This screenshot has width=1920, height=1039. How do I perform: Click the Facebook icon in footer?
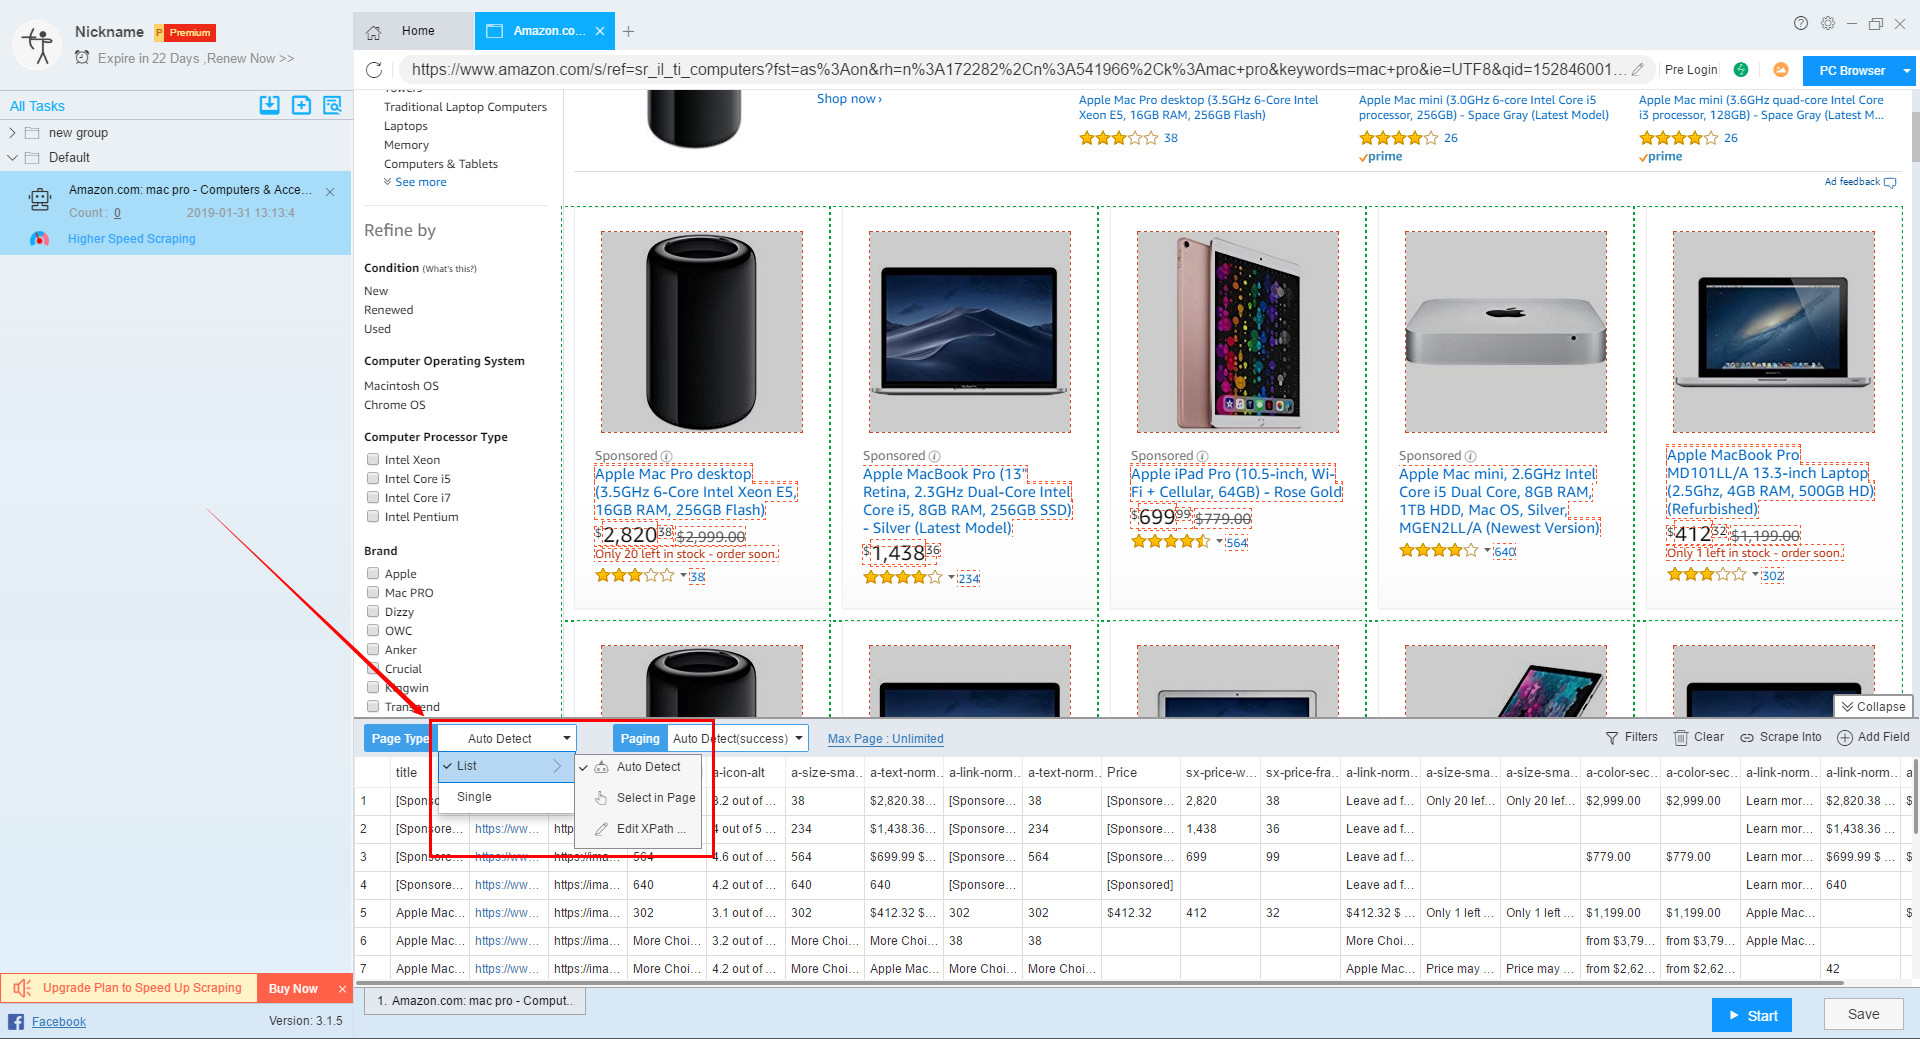tap(16, 1021)
